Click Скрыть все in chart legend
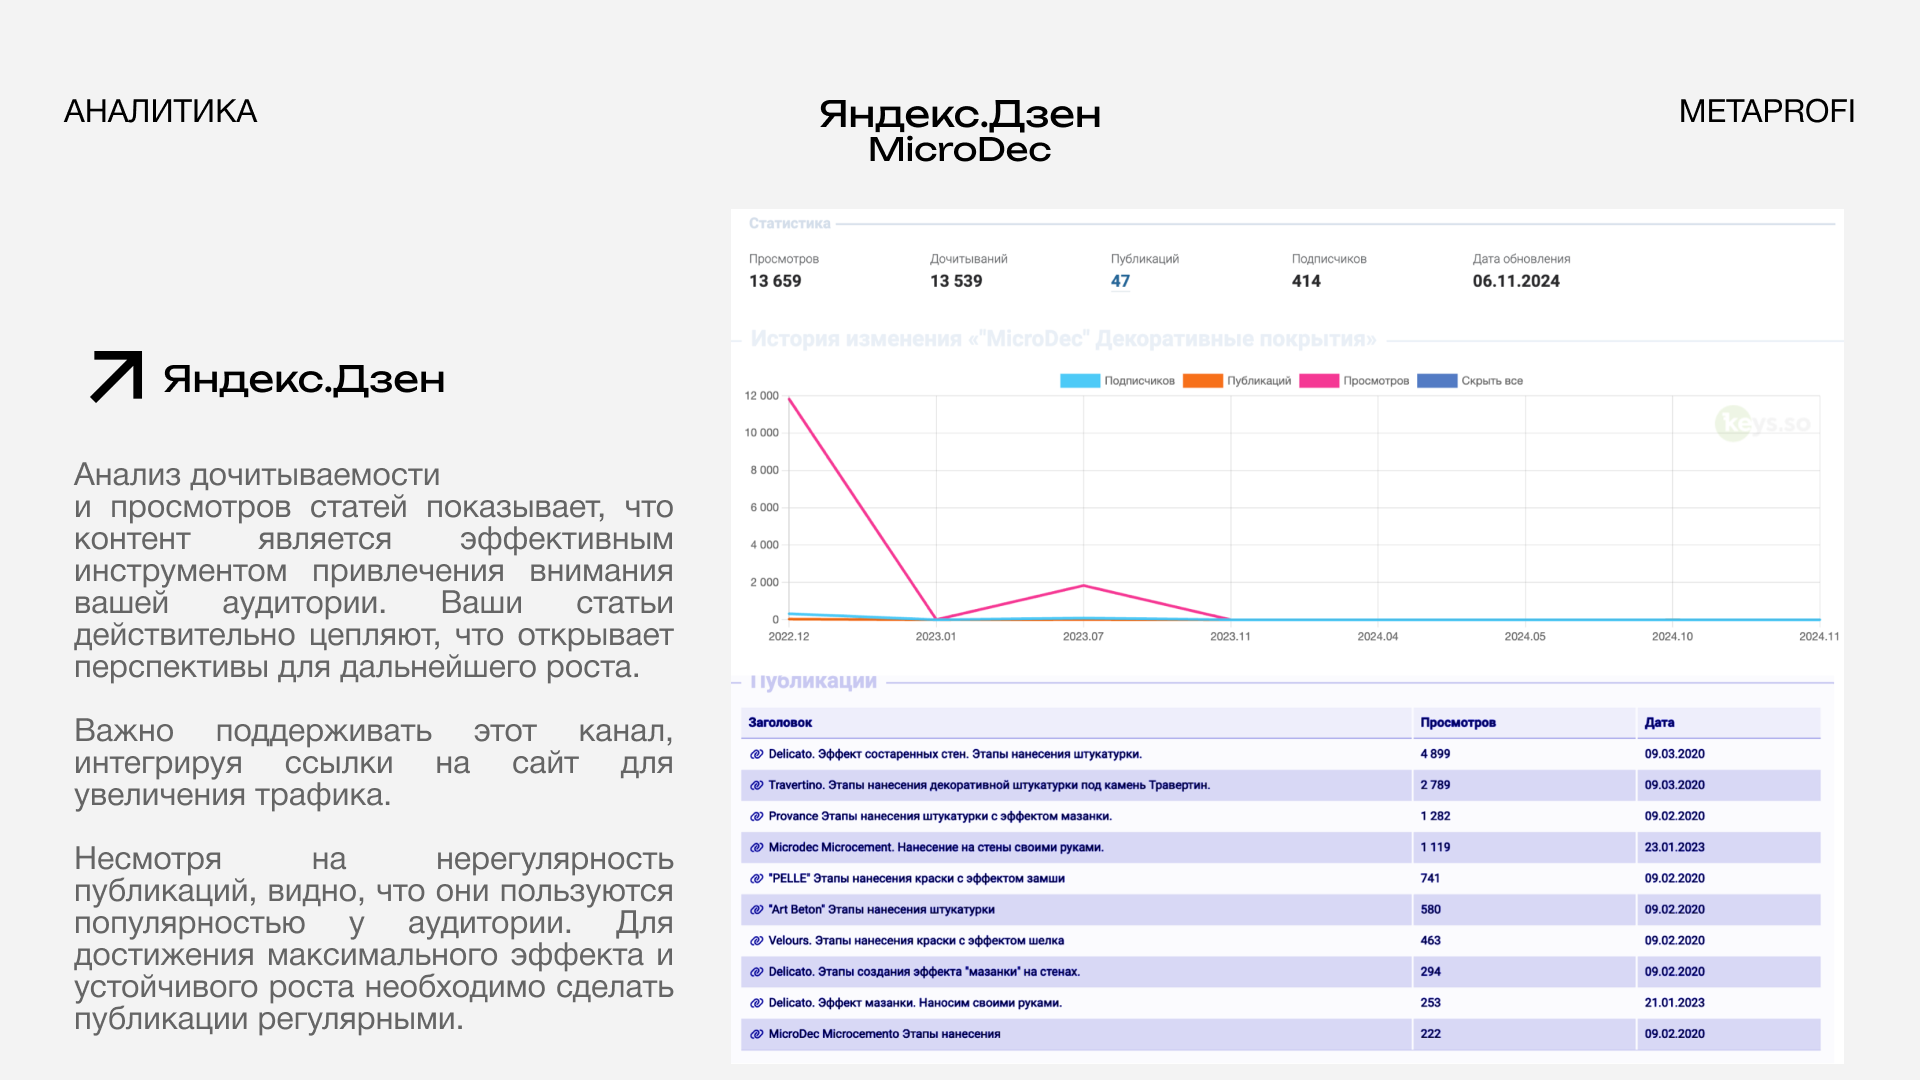 [x=1491, y=381]
